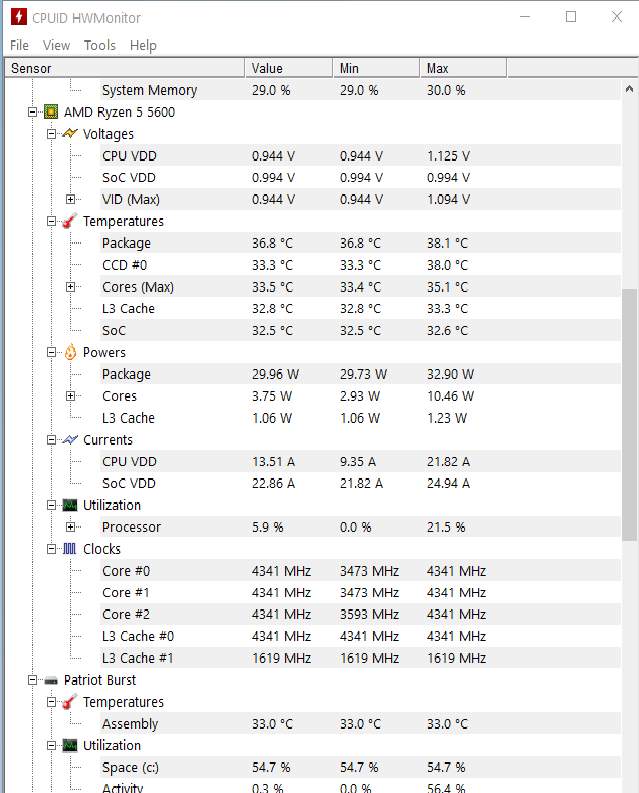Click the CPU Temperatures thermometer icon

coord(69,221)
